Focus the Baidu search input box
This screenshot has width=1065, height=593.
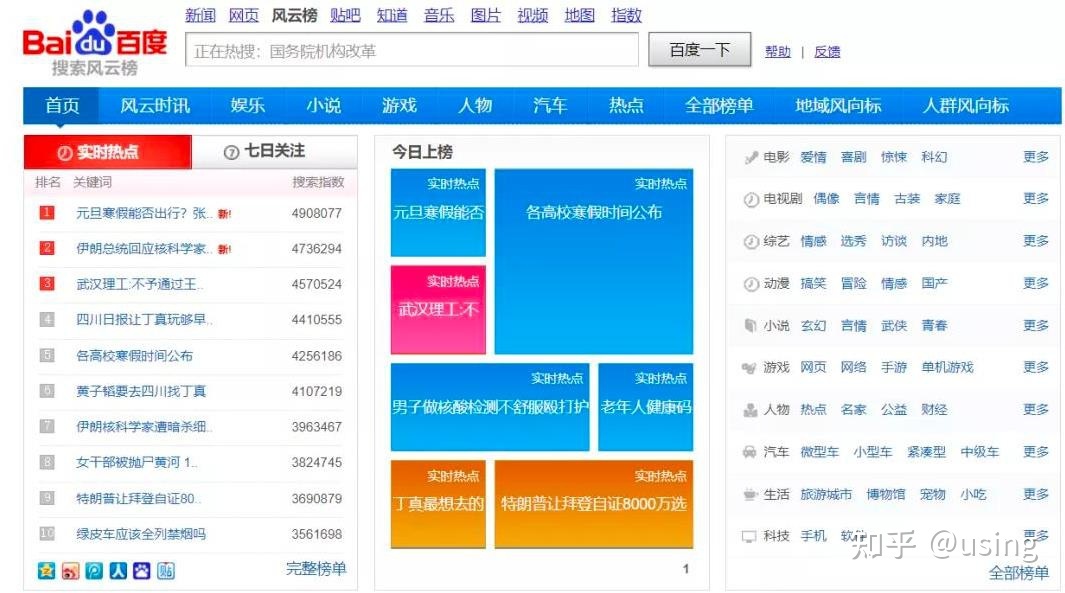click(x=412, y=50)
